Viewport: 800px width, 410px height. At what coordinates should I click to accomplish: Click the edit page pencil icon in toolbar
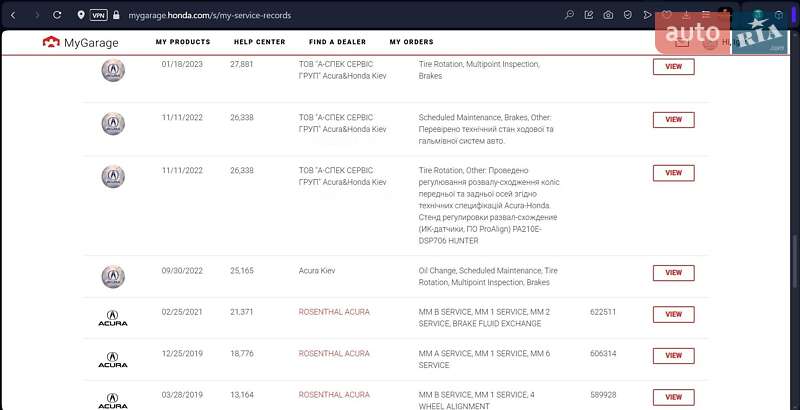pos(589,15)
